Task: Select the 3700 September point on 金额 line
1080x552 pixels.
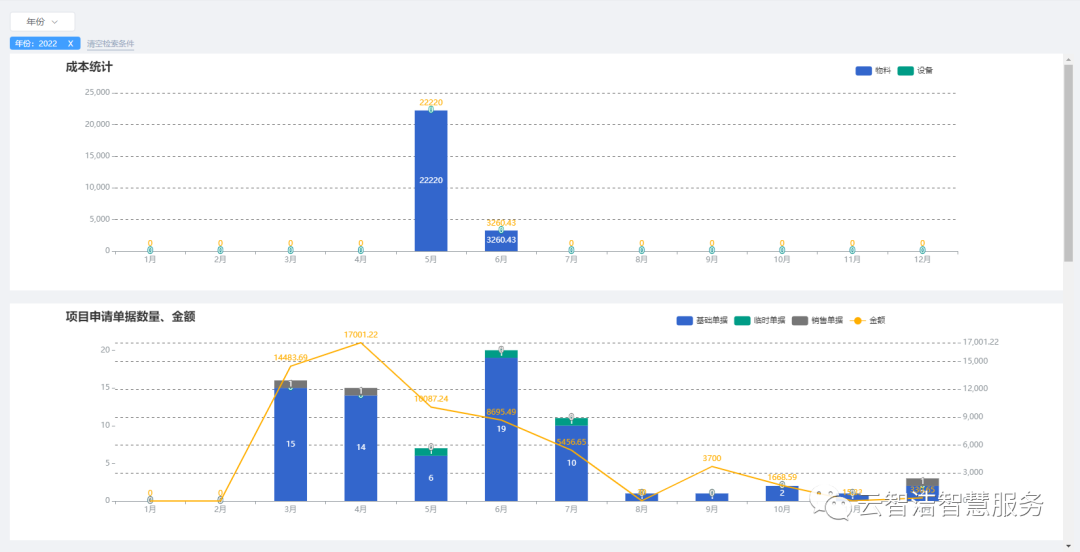Action: pyautogui.click(x=711, y=466)
